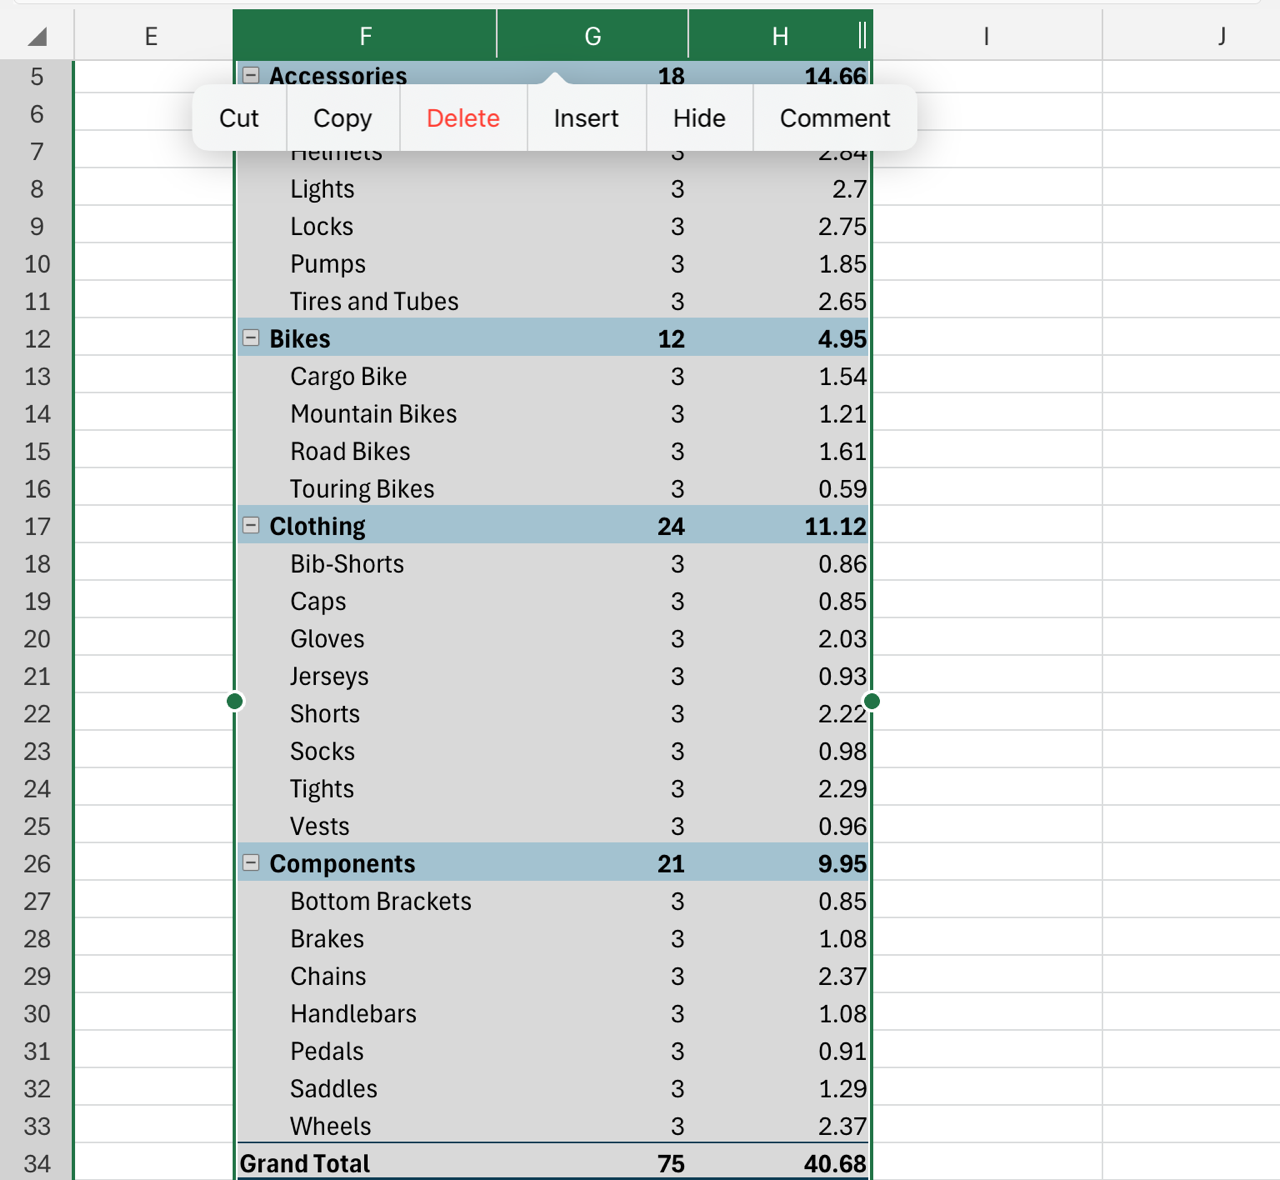The image size is (1280, 1180).
Task: Collapse the Bikes group
Action: [x=251, y=338]
